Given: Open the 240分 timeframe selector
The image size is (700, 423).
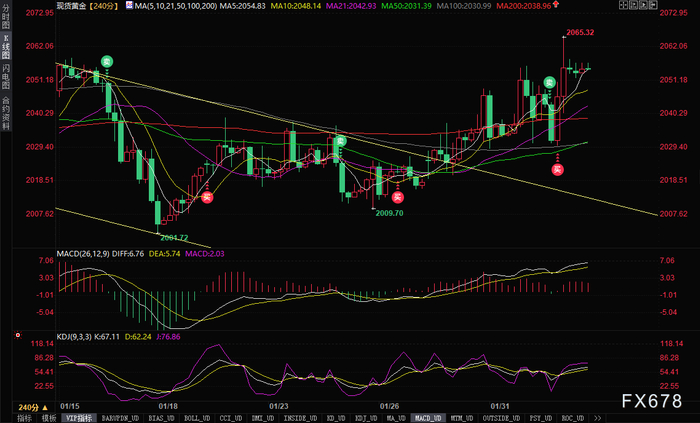Looking at the screenshot, I should (x=33, y=407).
